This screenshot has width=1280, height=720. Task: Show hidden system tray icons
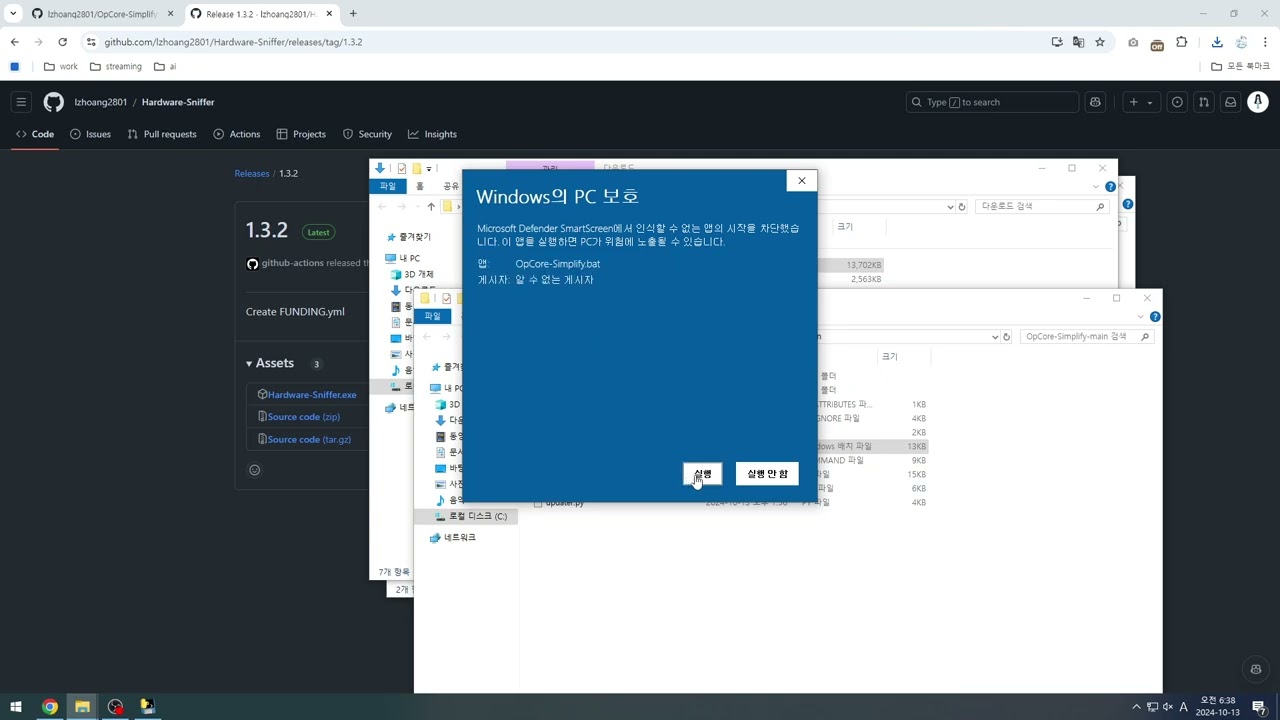pyautogui.click(x=1136, y=707)
